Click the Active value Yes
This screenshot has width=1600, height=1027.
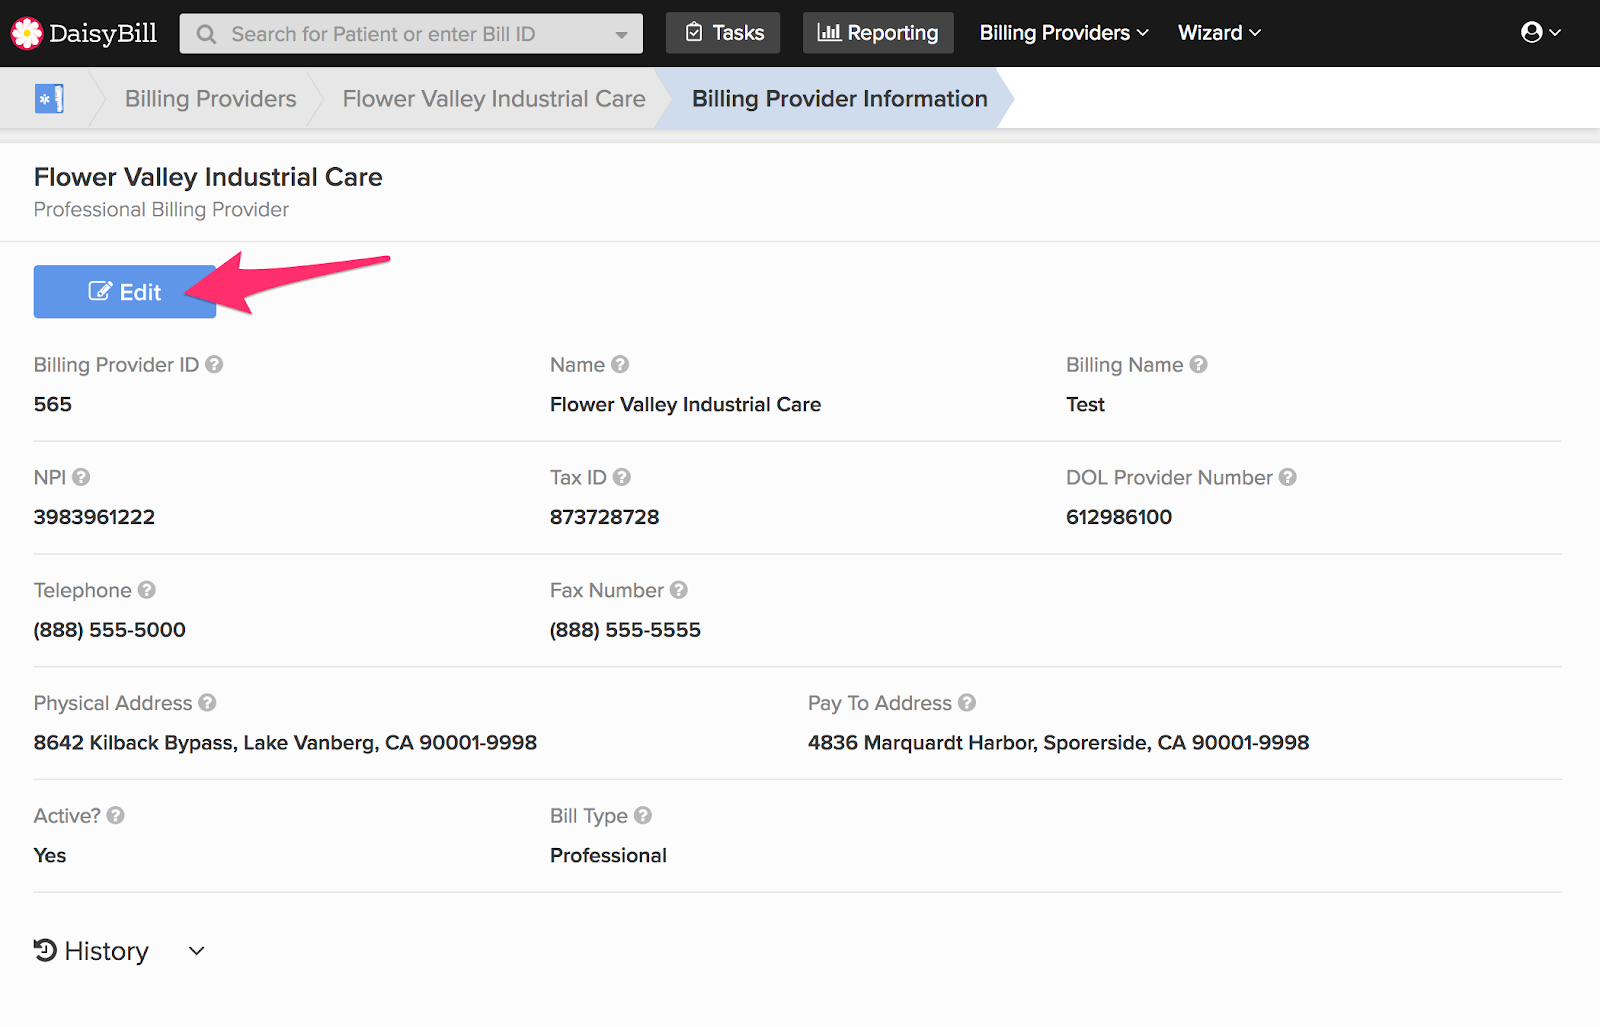coord(50,855)
